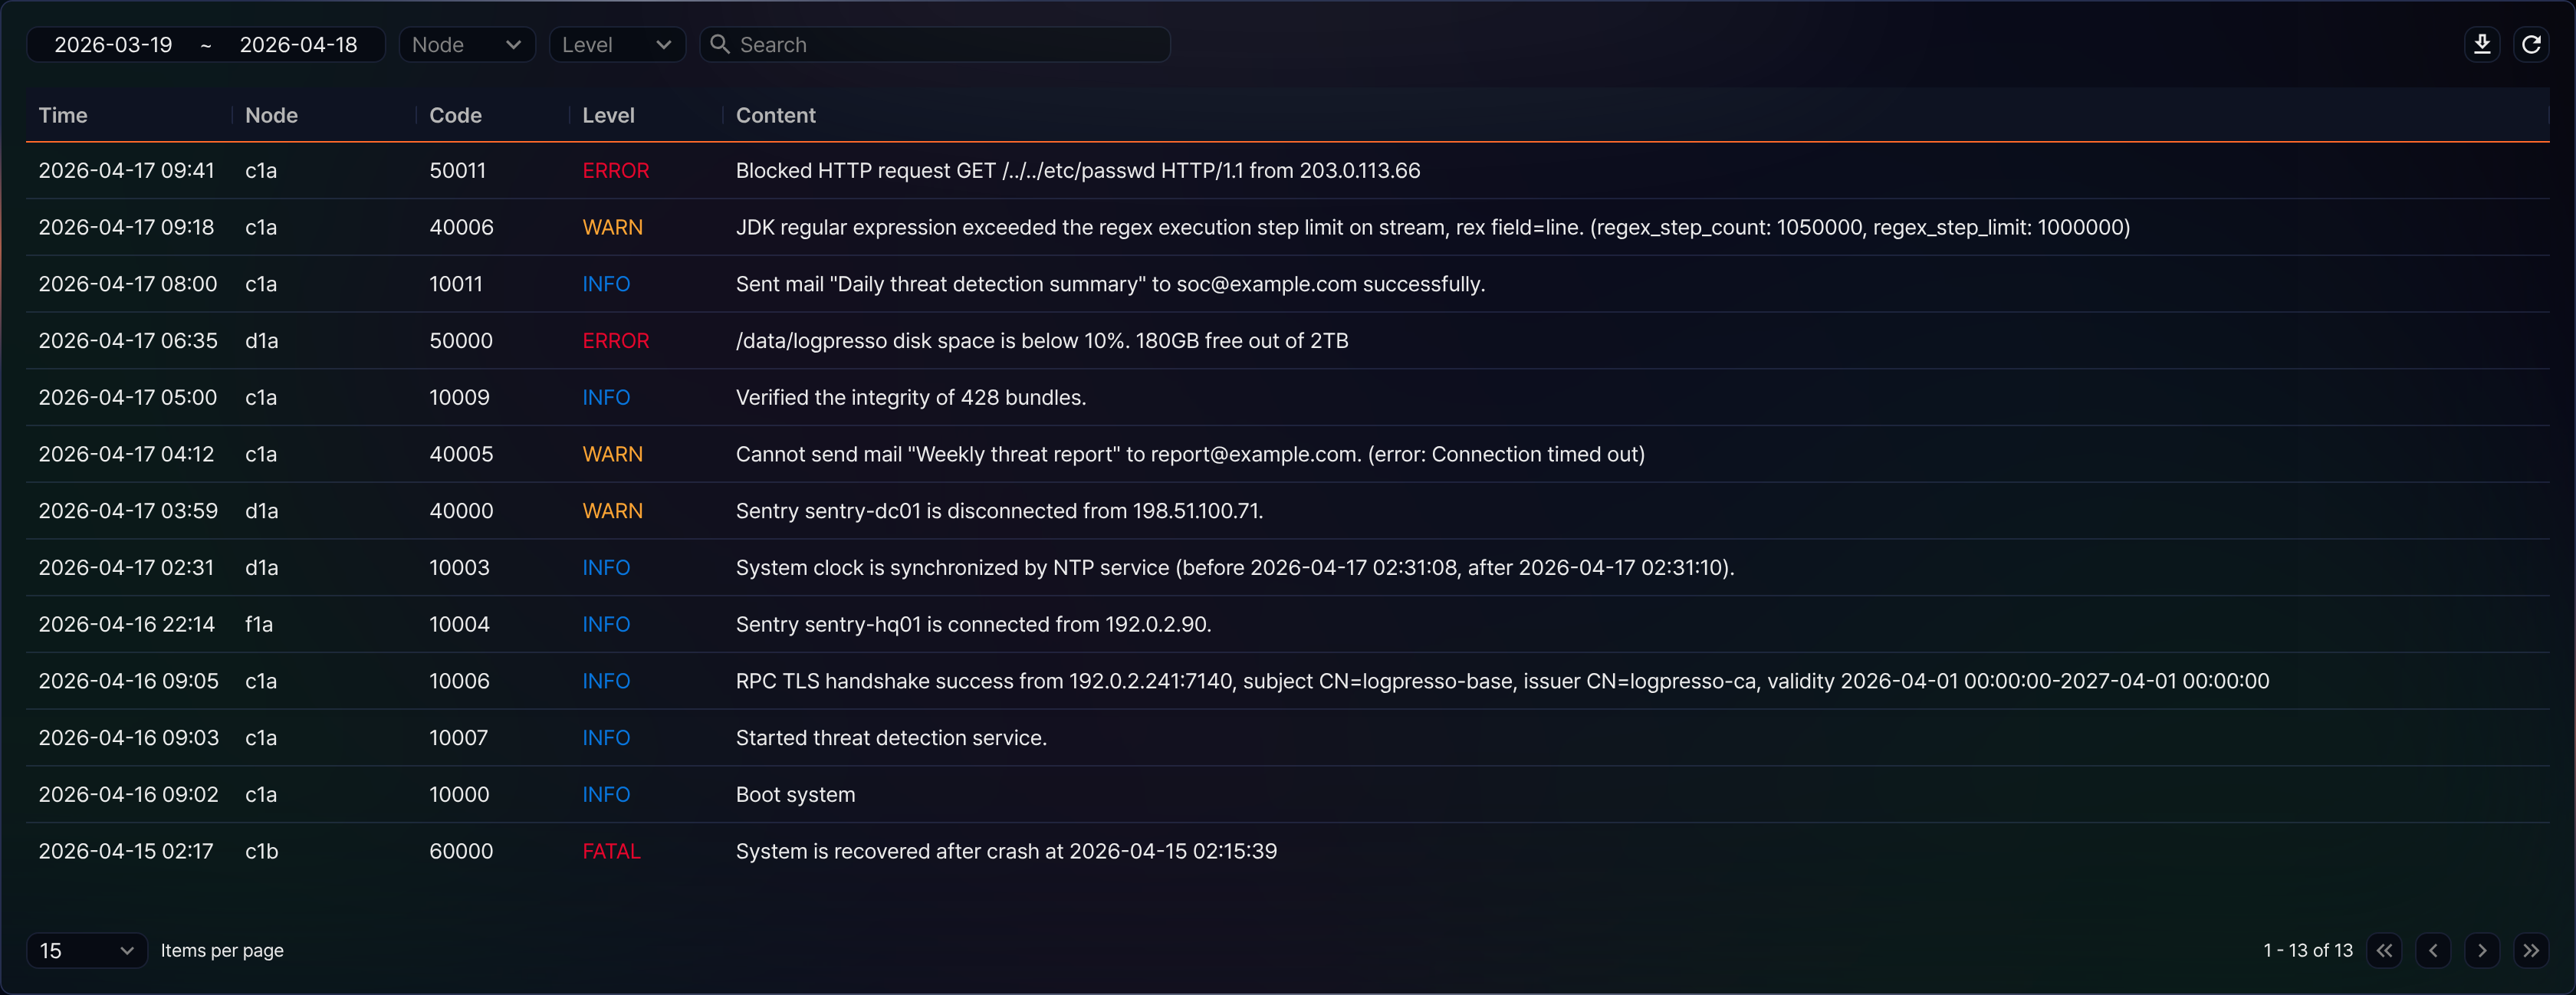Image resolution: width=2576 pixels, height=995 pixels.
Task: Go to the next page
Action: pyautogui.click(x=2482, y=950)
